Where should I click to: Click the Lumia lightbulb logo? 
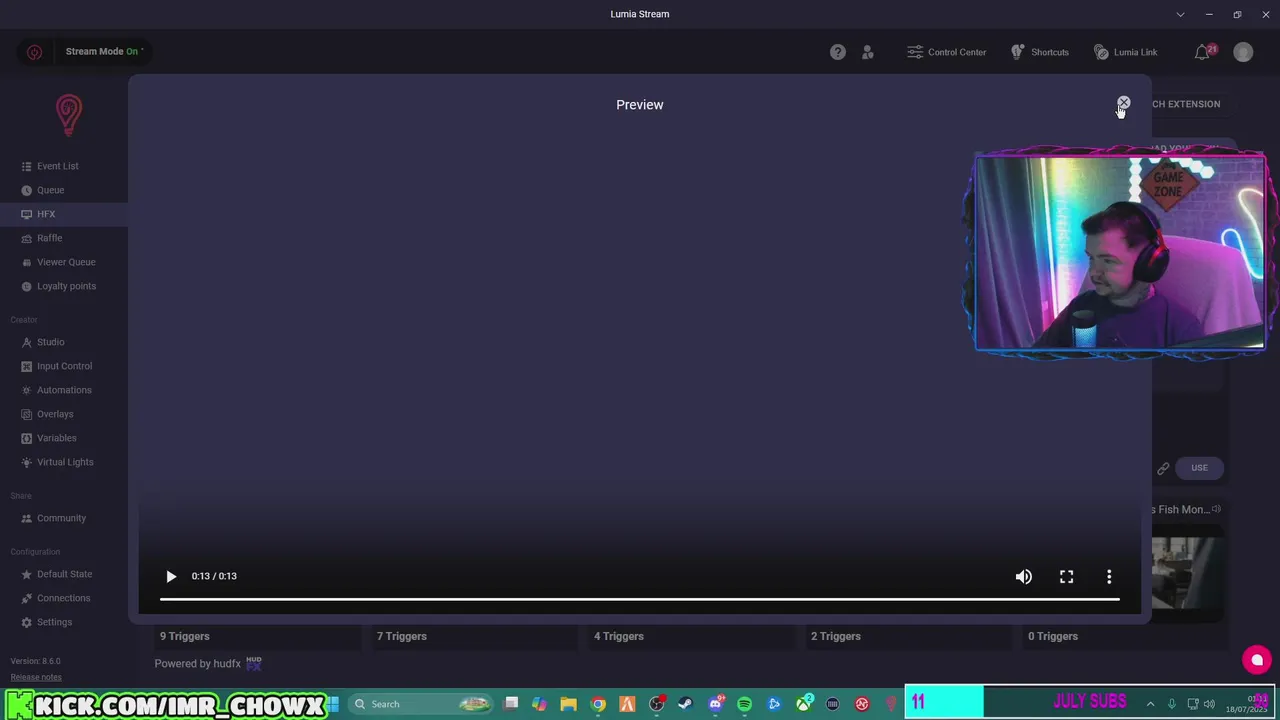pyautogui.click(x=68, y=115)
